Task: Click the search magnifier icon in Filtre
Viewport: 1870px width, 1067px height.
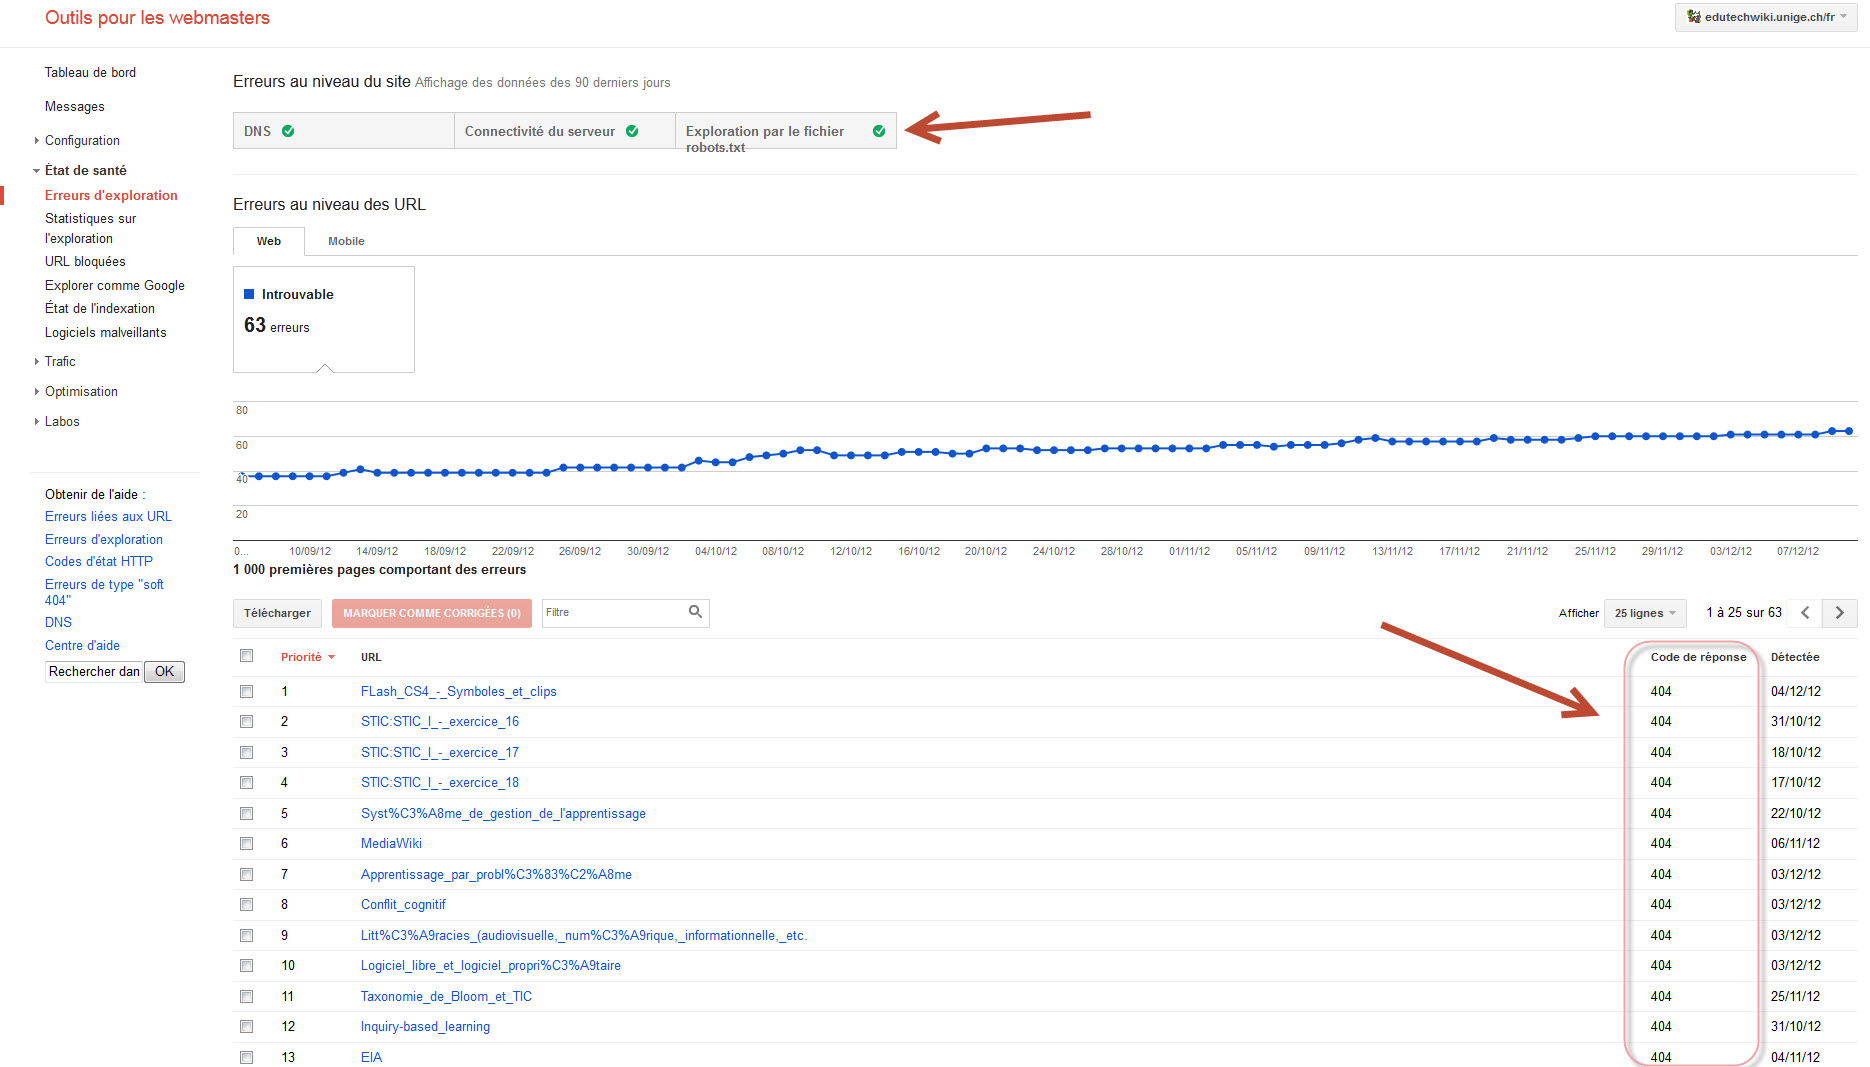Action: (695, 612)
